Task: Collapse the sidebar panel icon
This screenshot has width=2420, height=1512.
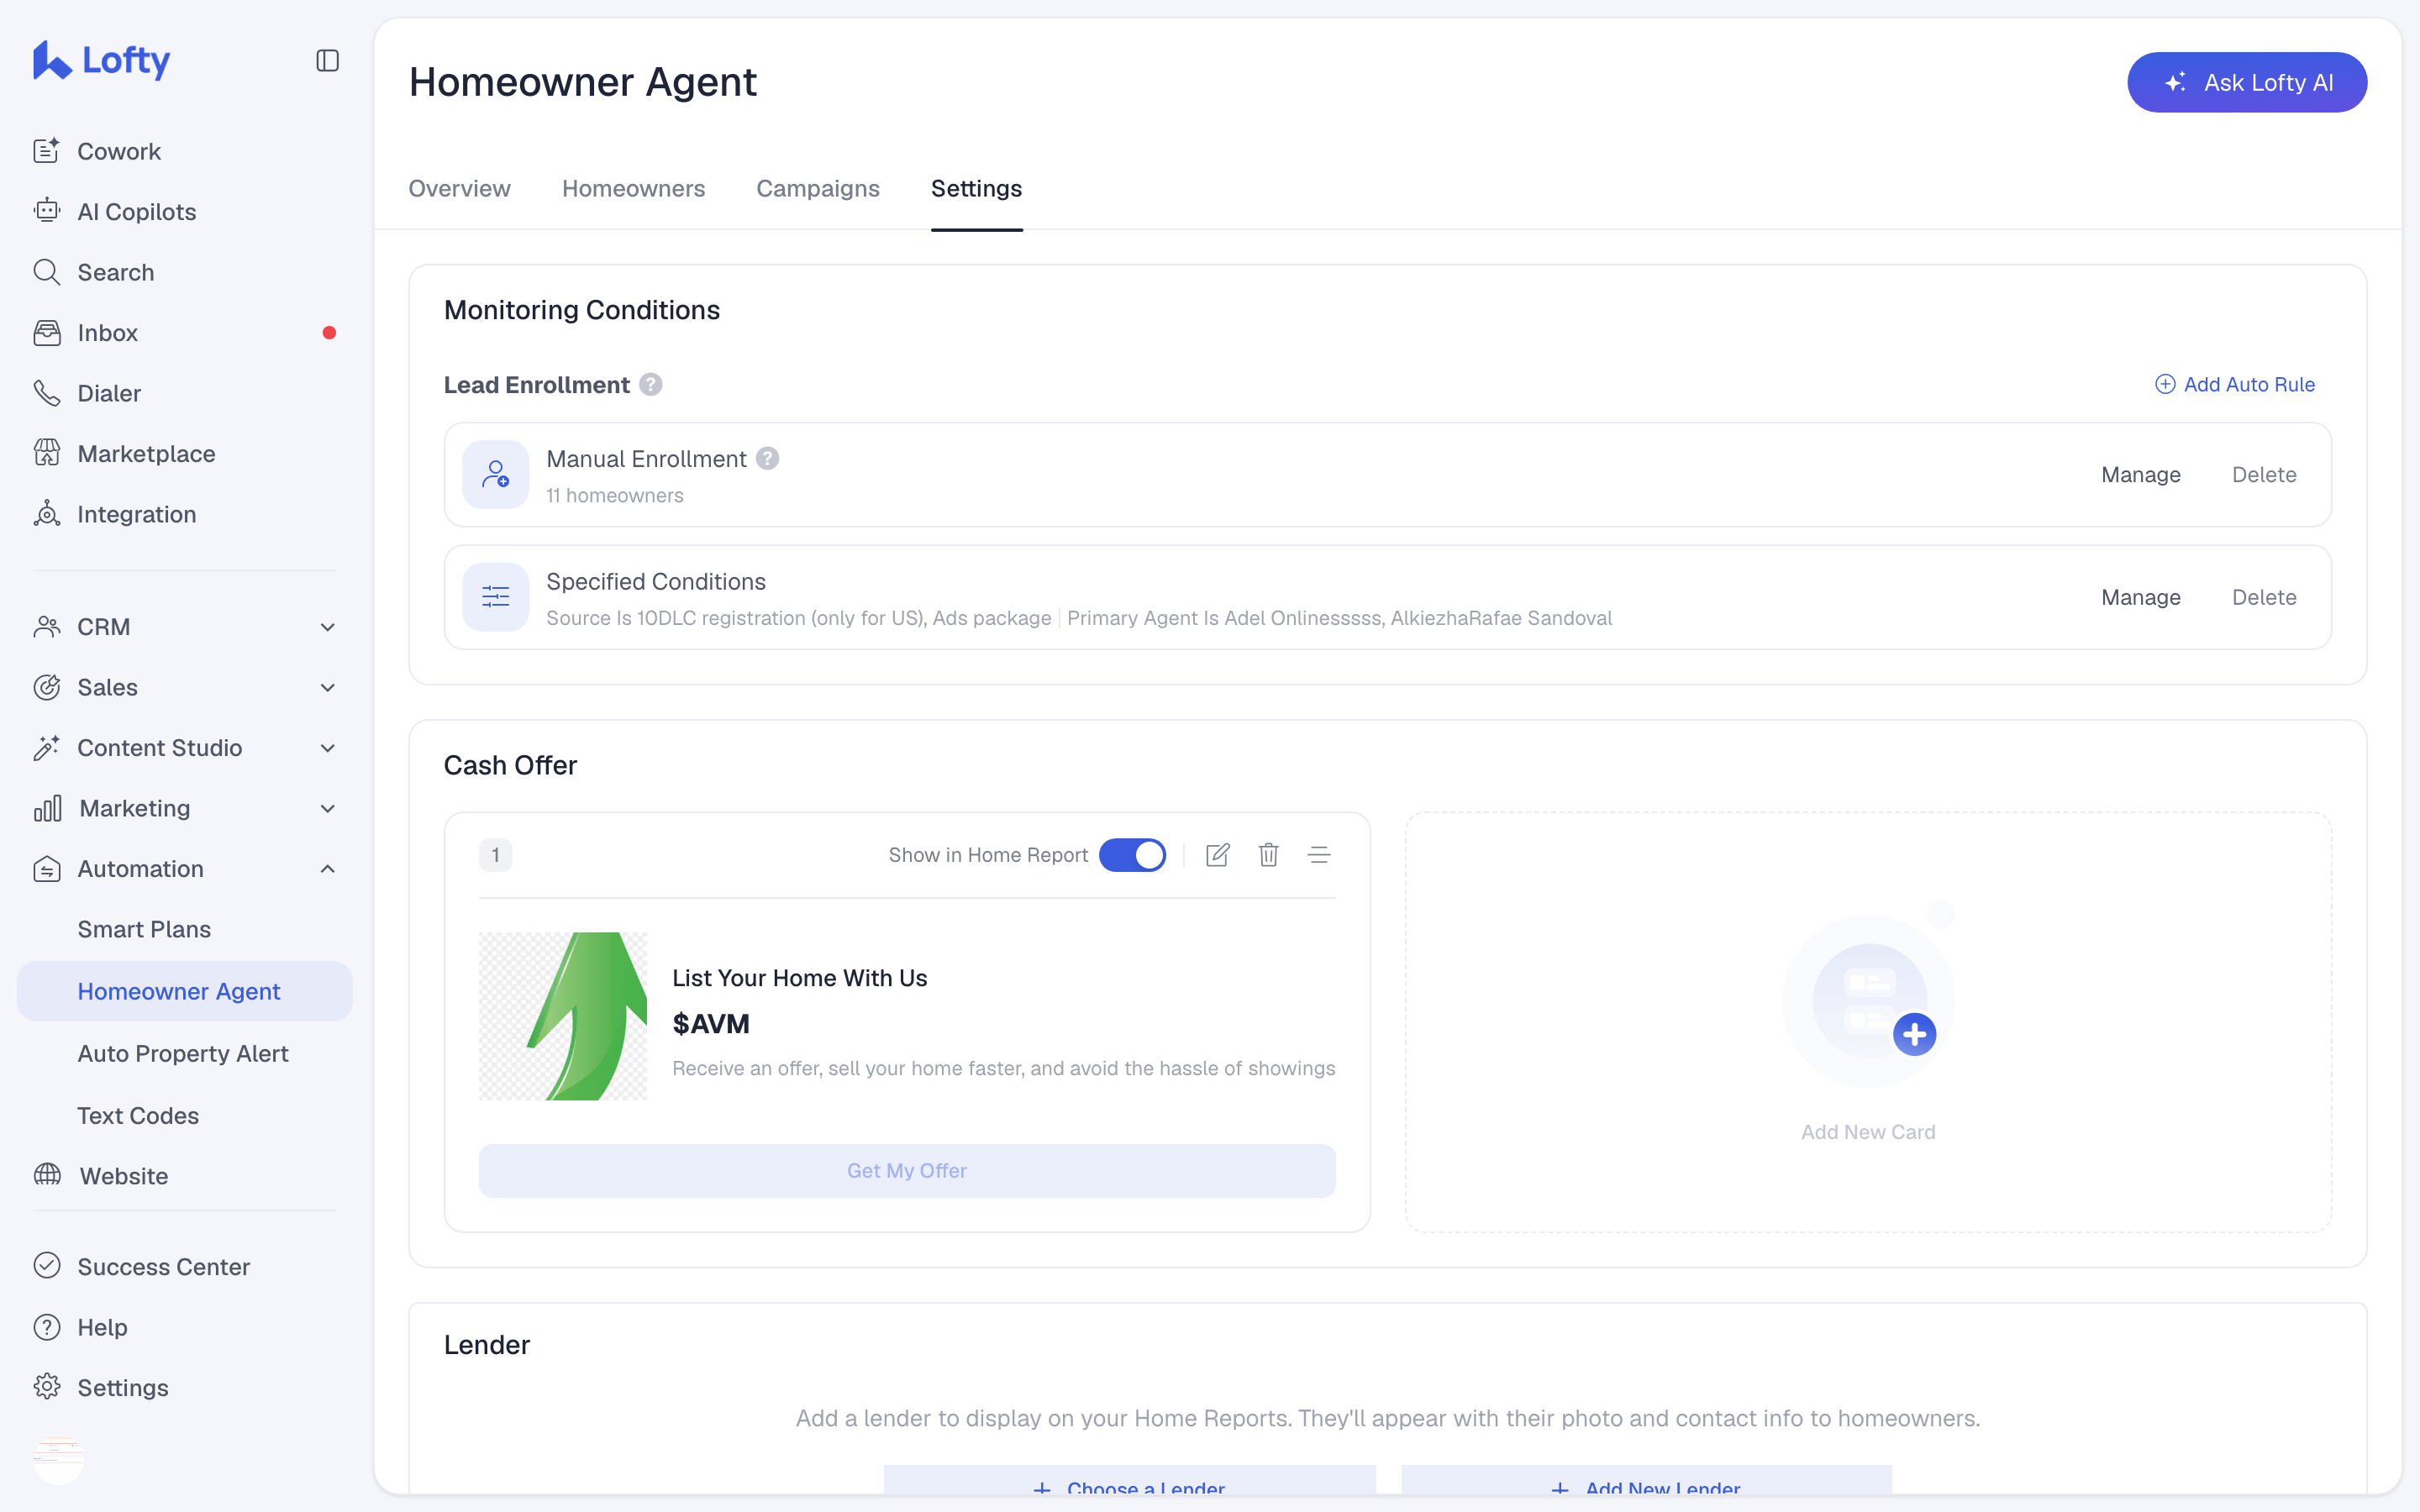Action: click(x=327, y=61)
